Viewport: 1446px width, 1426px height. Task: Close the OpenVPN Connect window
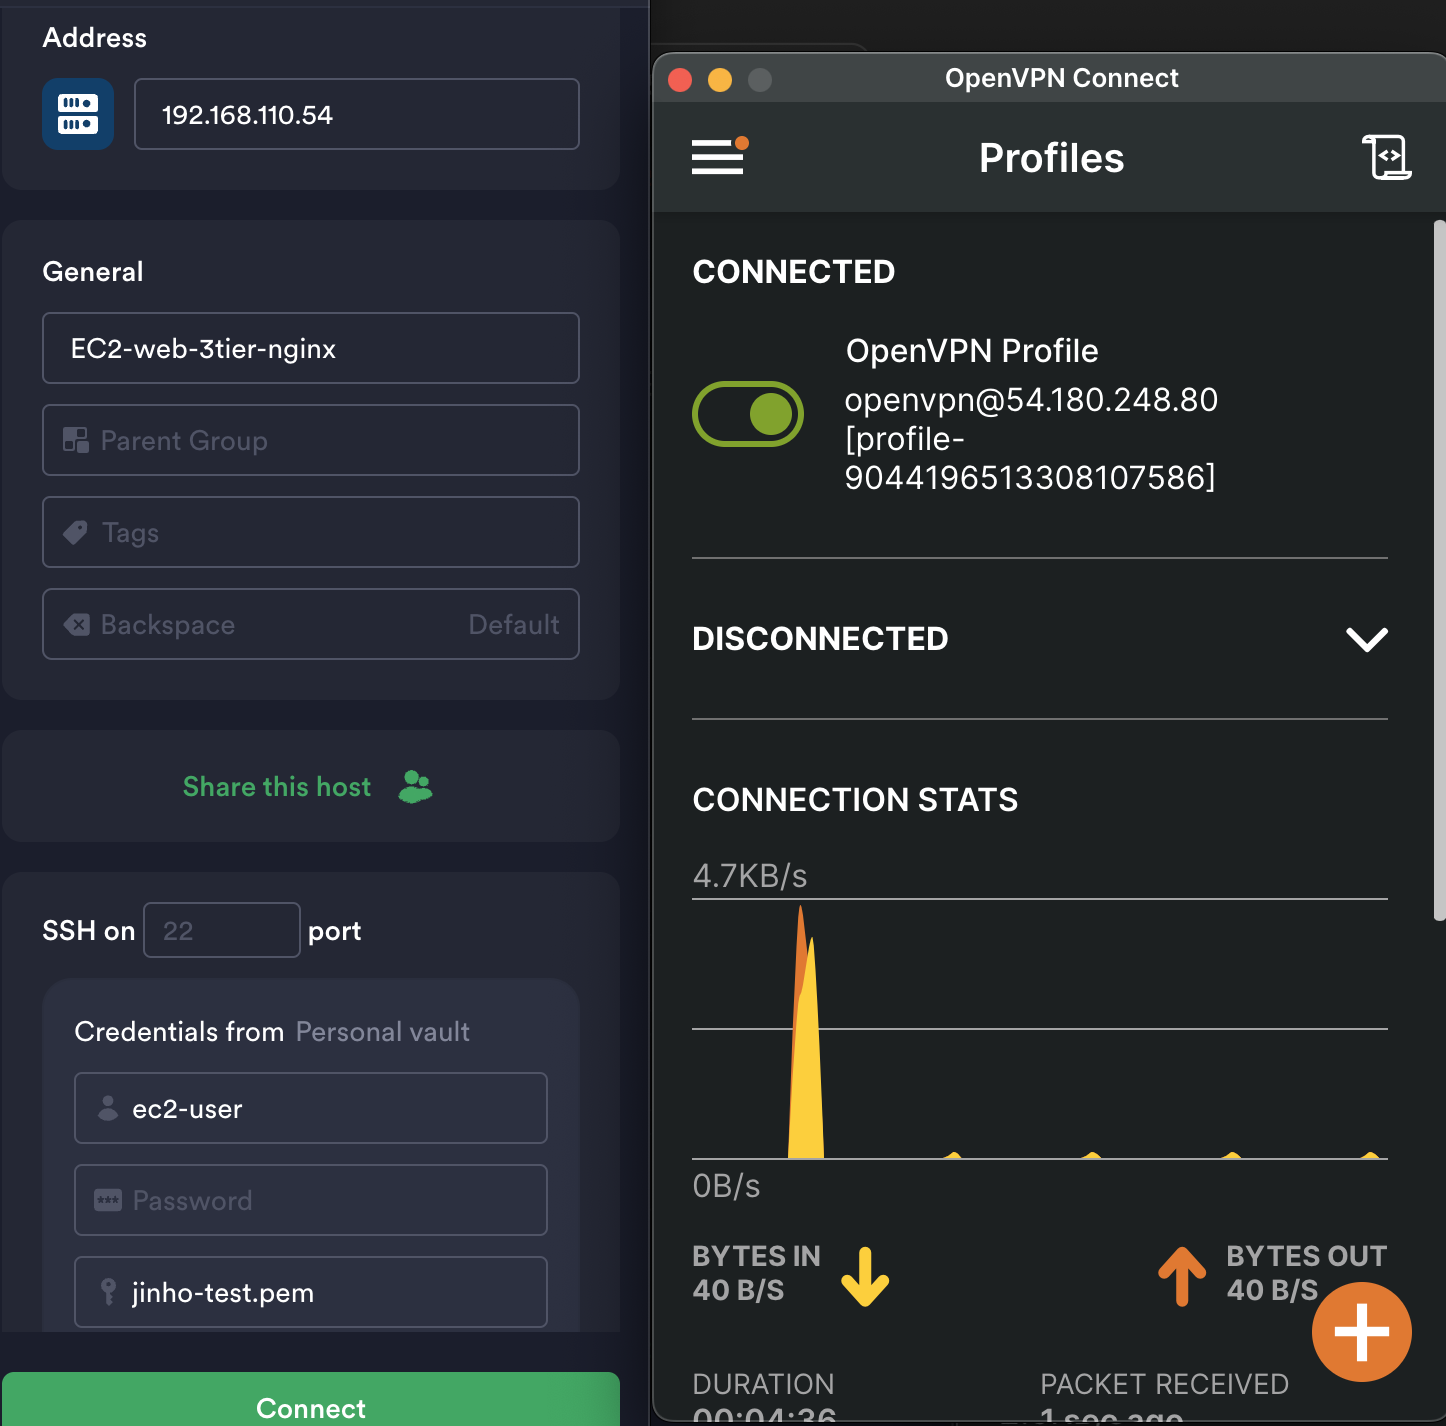pyautogui.click(x=680, y=79)
